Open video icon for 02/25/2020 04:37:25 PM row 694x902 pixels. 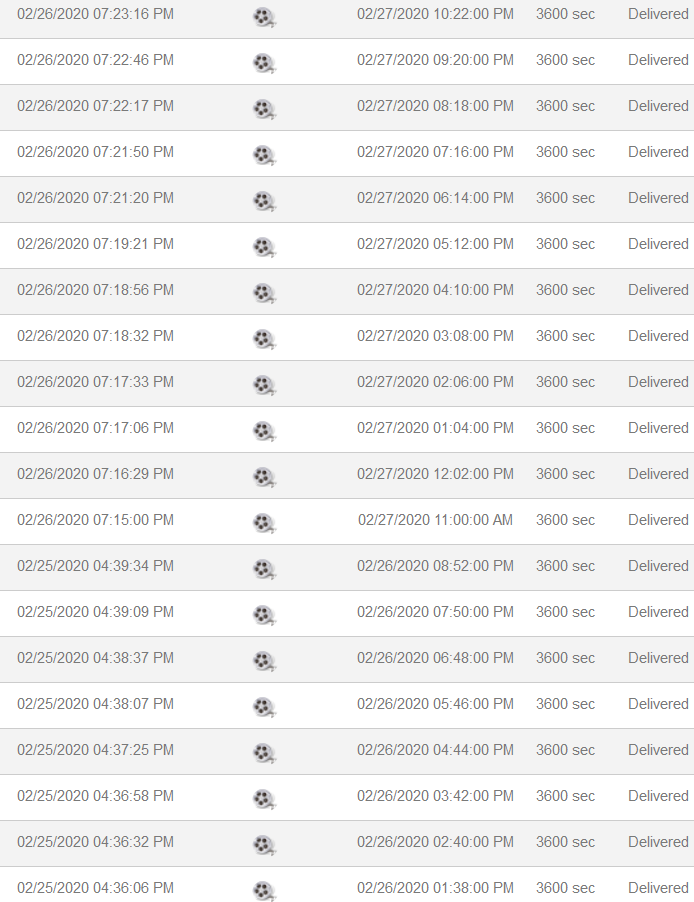coord(263,752)
